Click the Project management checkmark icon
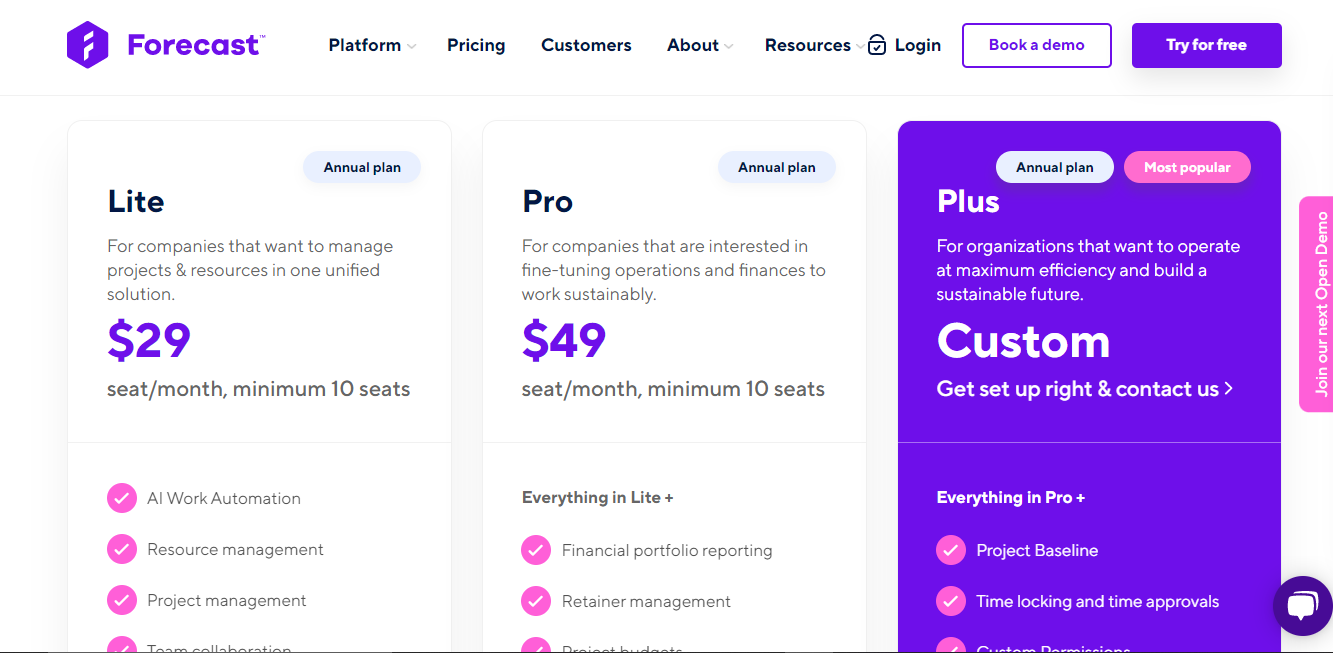 point(122,600)
